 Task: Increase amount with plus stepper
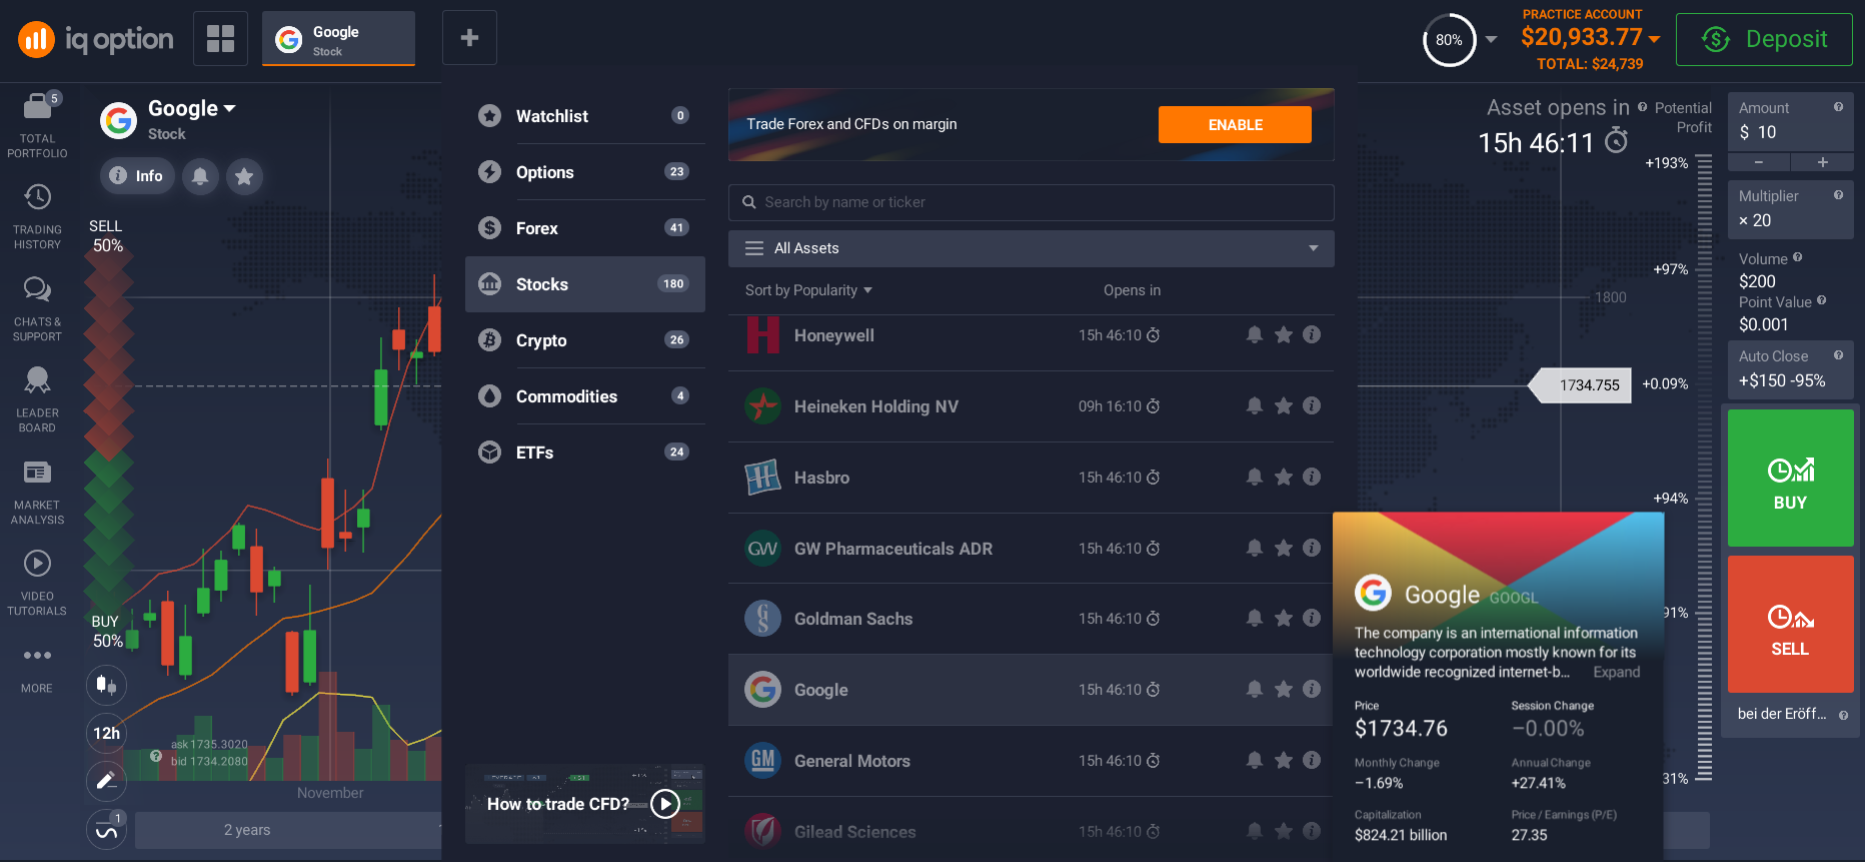pos(1822,162)
